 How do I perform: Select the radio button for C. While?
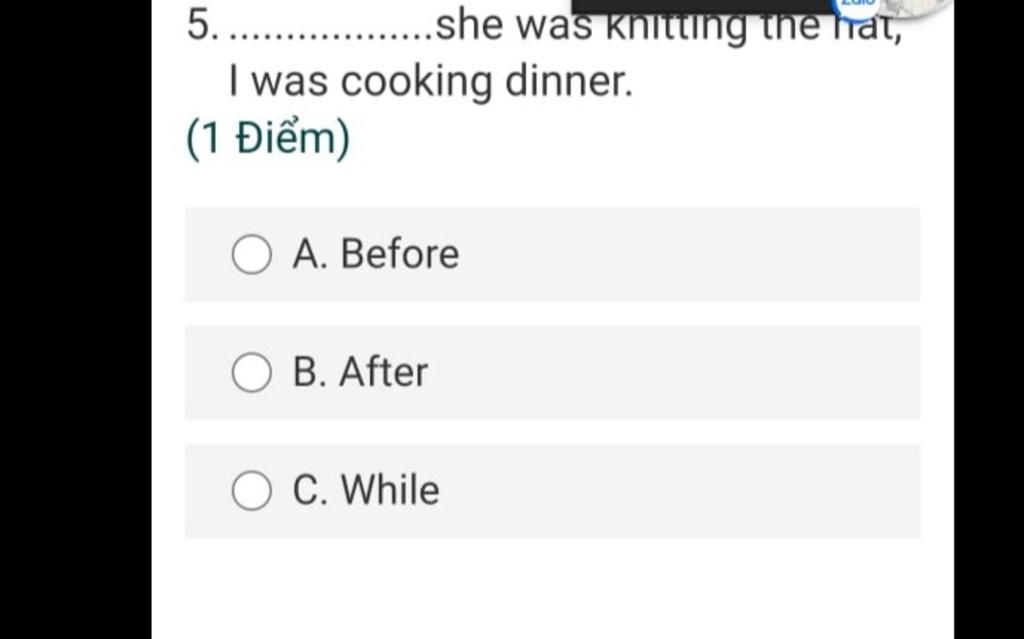pyautogui.click(x=251, y=490)
